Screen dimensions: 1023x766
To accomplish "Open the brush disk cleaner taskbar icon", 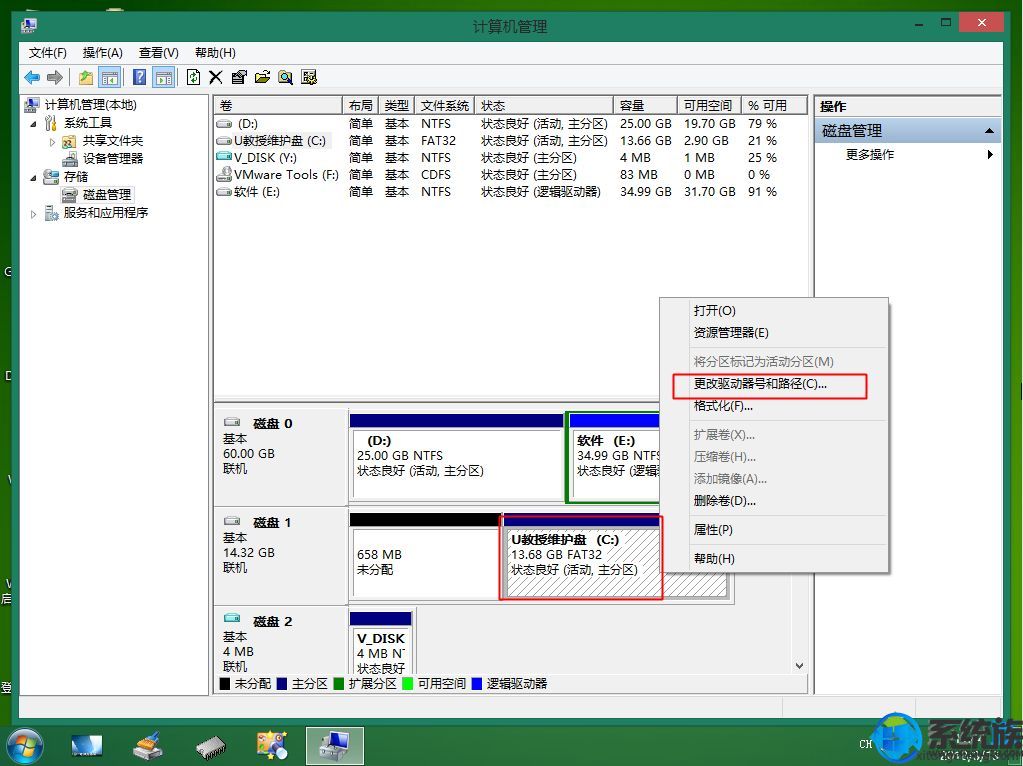I will [147, 746].
